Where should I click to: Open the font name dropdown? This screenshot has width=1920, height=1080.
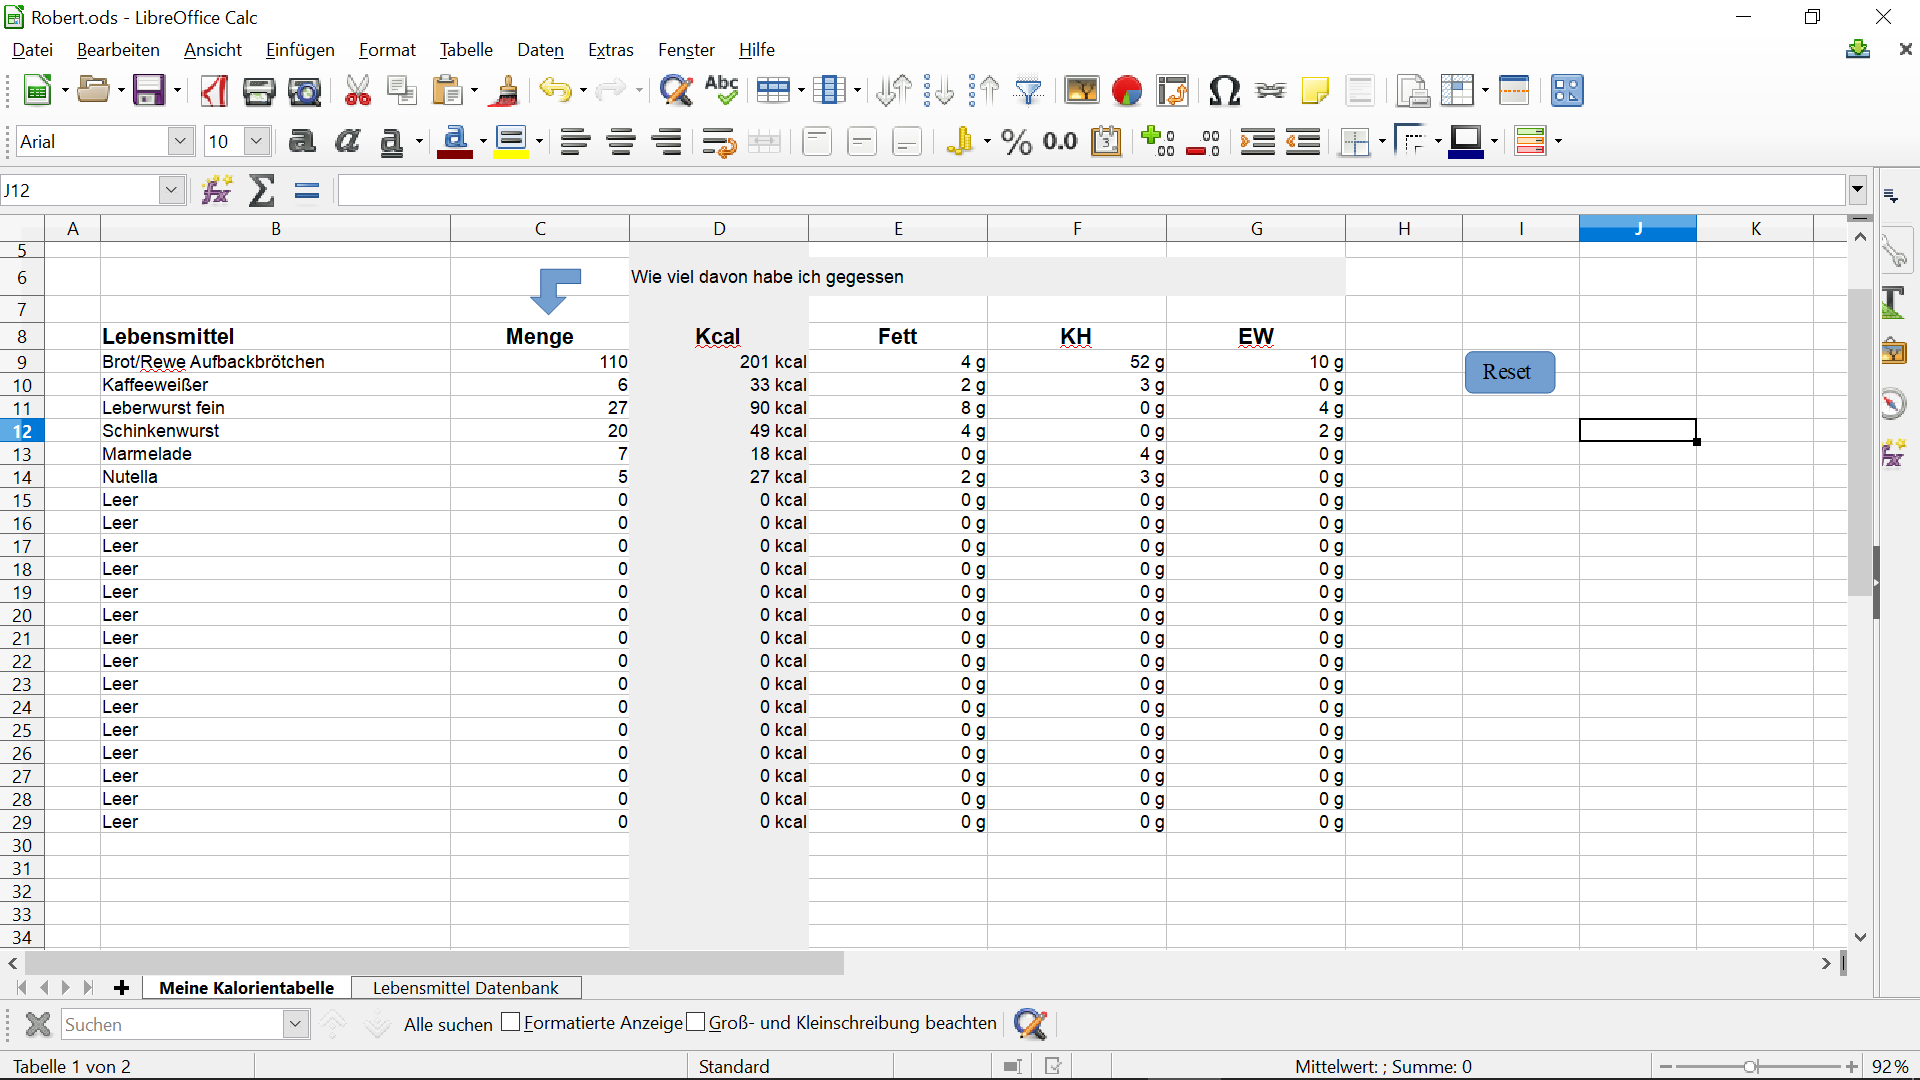point(180,141)
